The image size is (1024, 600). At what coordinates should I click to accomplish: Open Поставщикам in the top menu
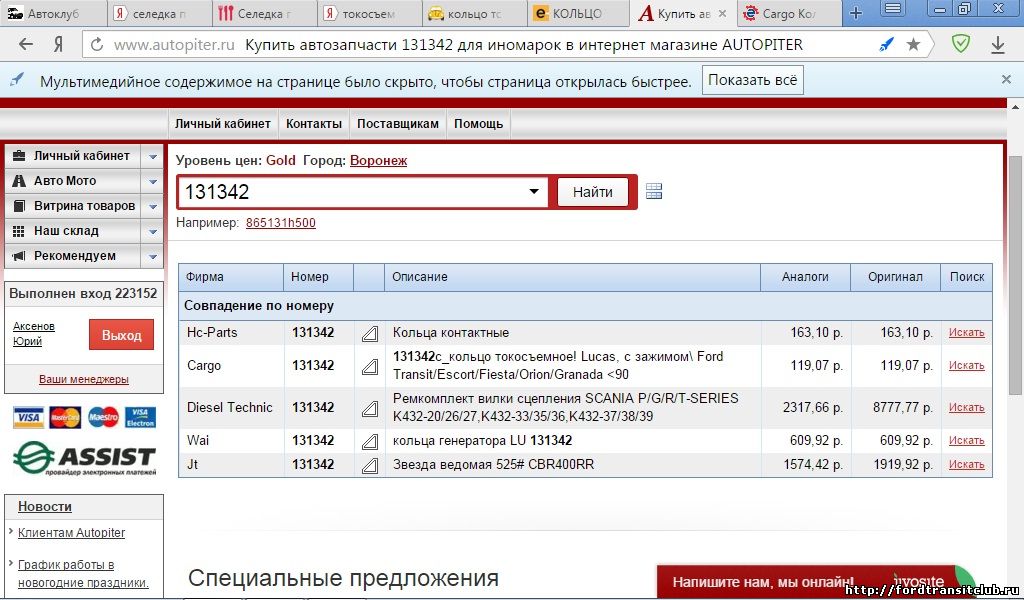[398, 123]
